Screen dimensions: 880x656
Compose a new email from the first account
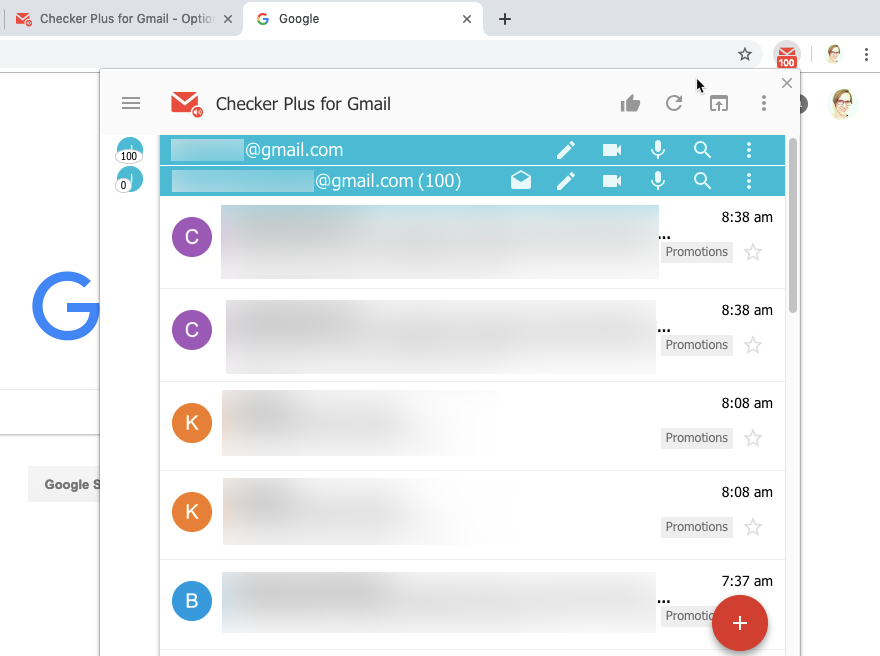tap(566, 150)
